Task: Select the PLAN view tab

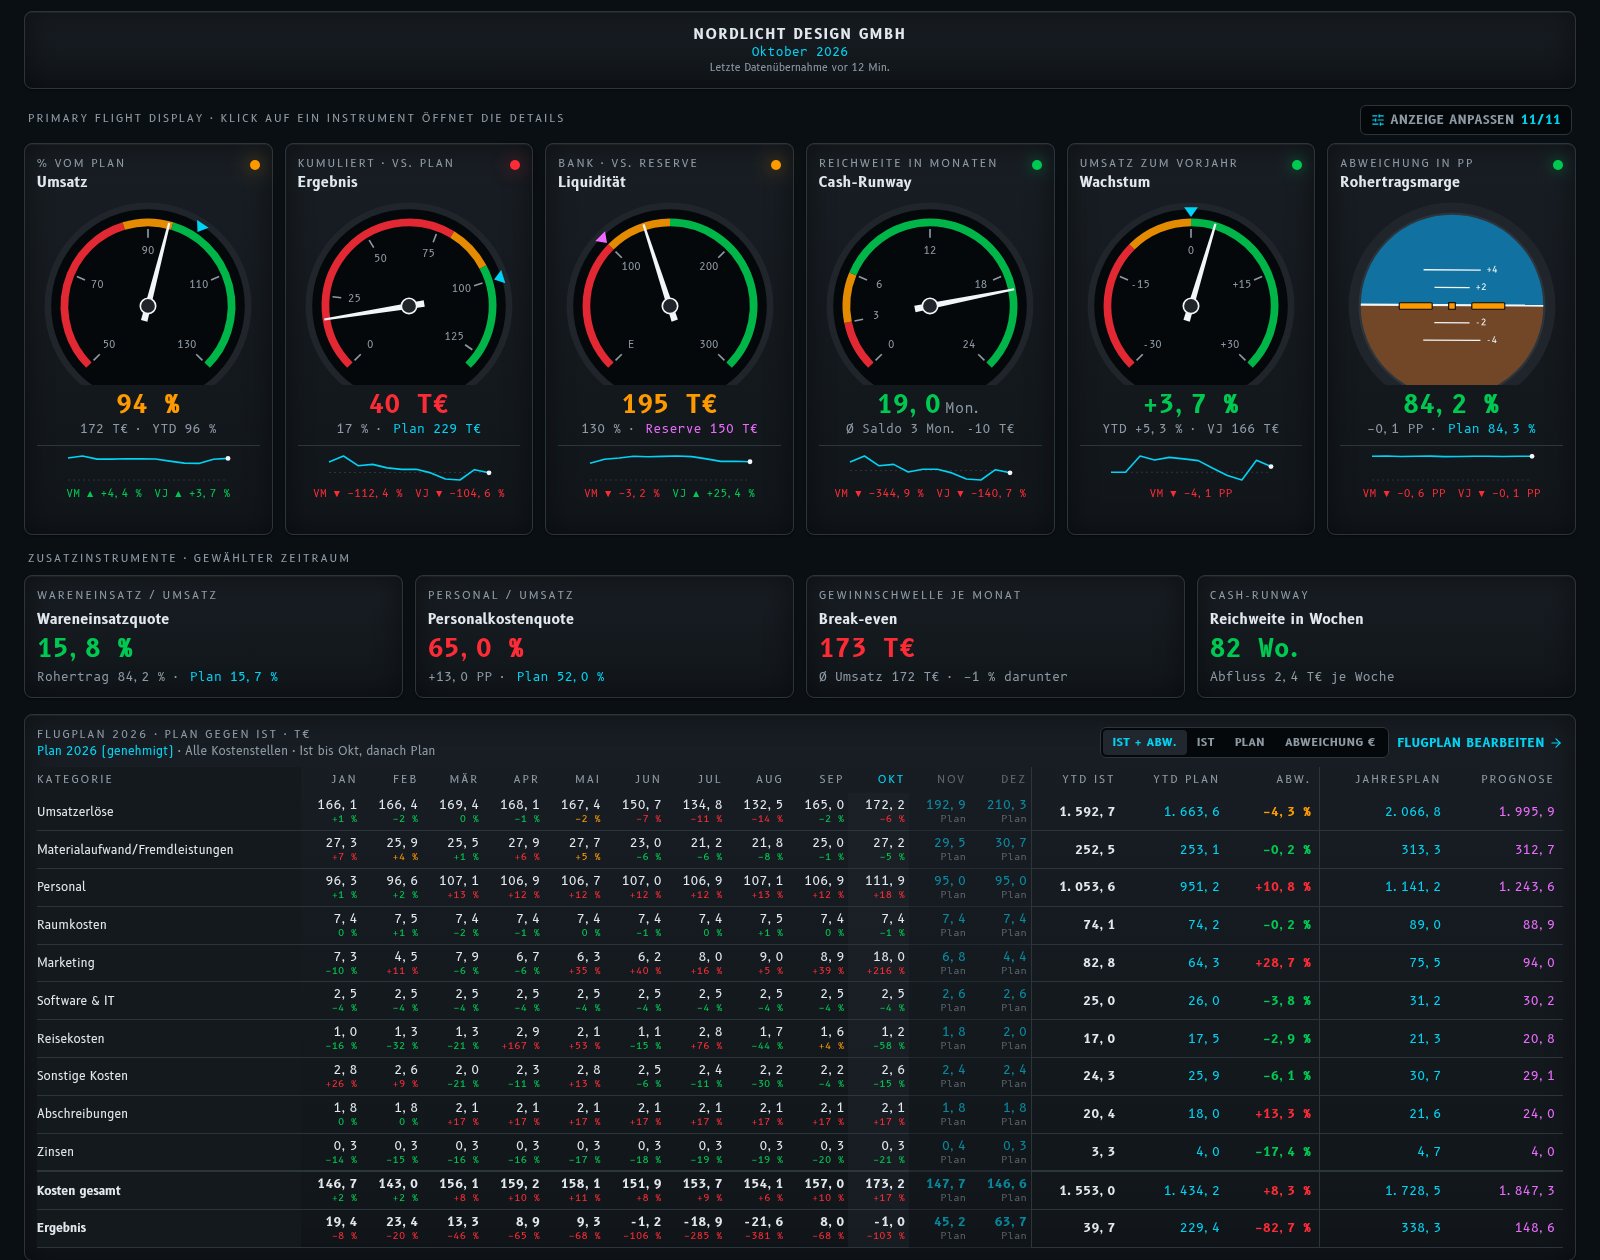Action: (1249, 742)
